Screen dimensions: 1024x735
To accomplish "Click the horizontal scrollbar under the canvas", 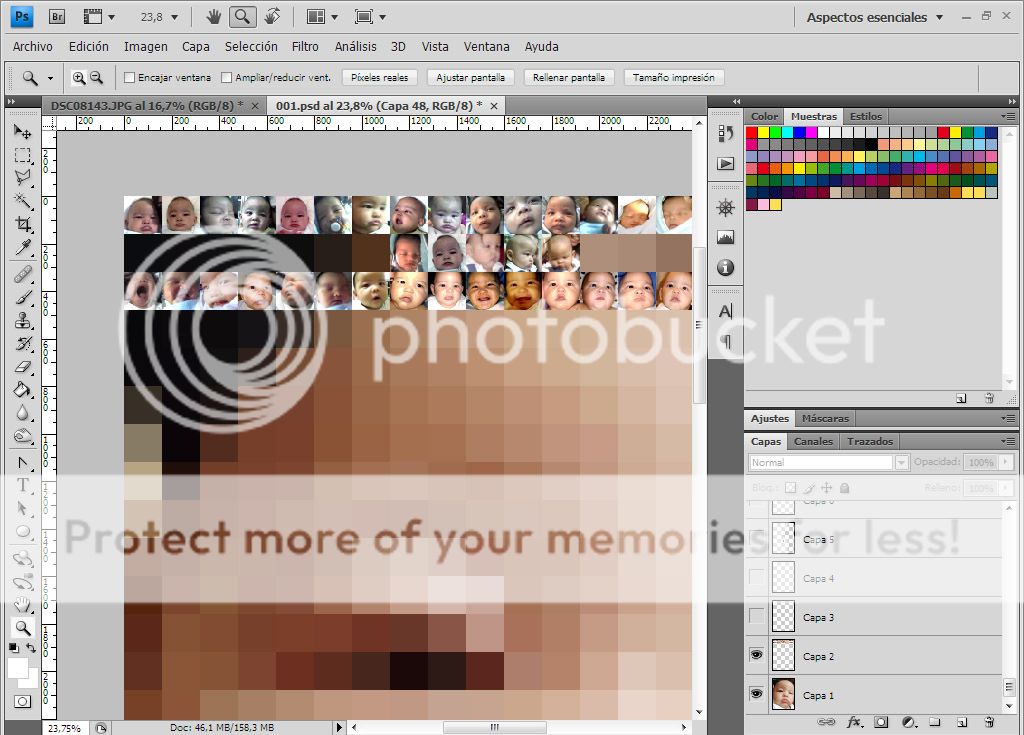I will (494, 727).
